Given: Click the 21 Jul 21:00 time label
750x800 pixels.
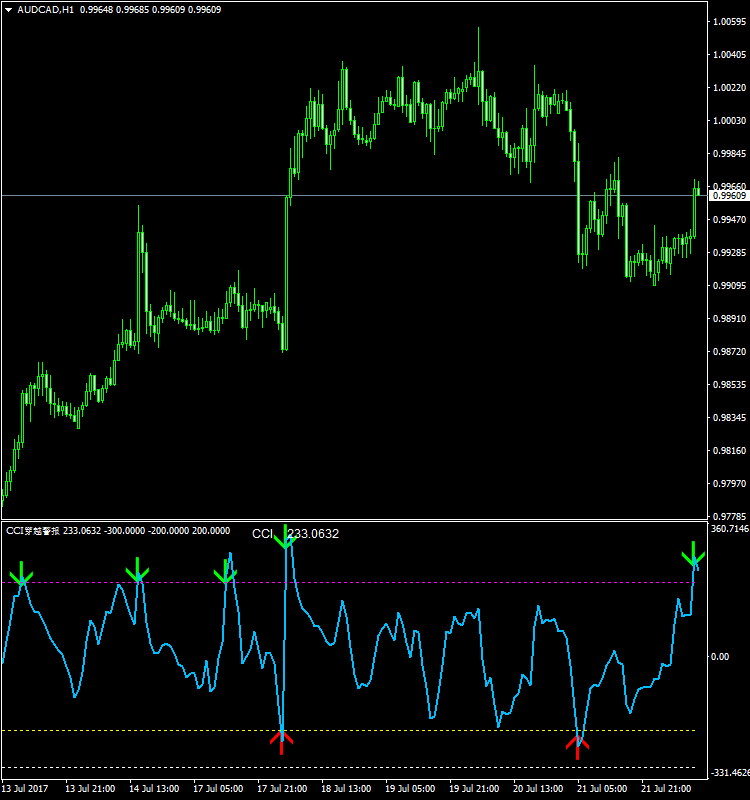Looking at the screenshot, I should [666, 789].
